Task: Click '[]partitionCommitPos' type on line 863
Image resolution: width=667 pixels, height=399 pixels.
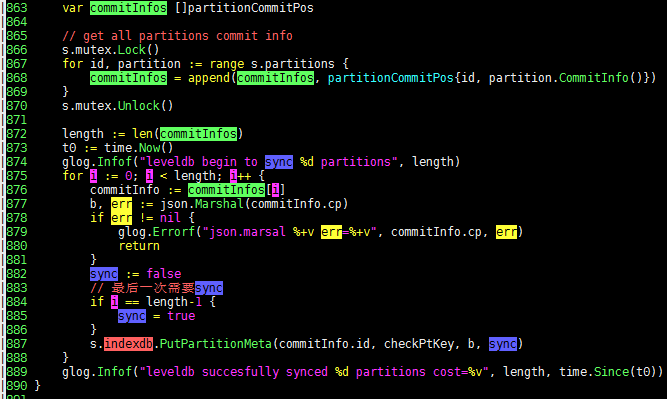Action: click(x=244, y=8)
